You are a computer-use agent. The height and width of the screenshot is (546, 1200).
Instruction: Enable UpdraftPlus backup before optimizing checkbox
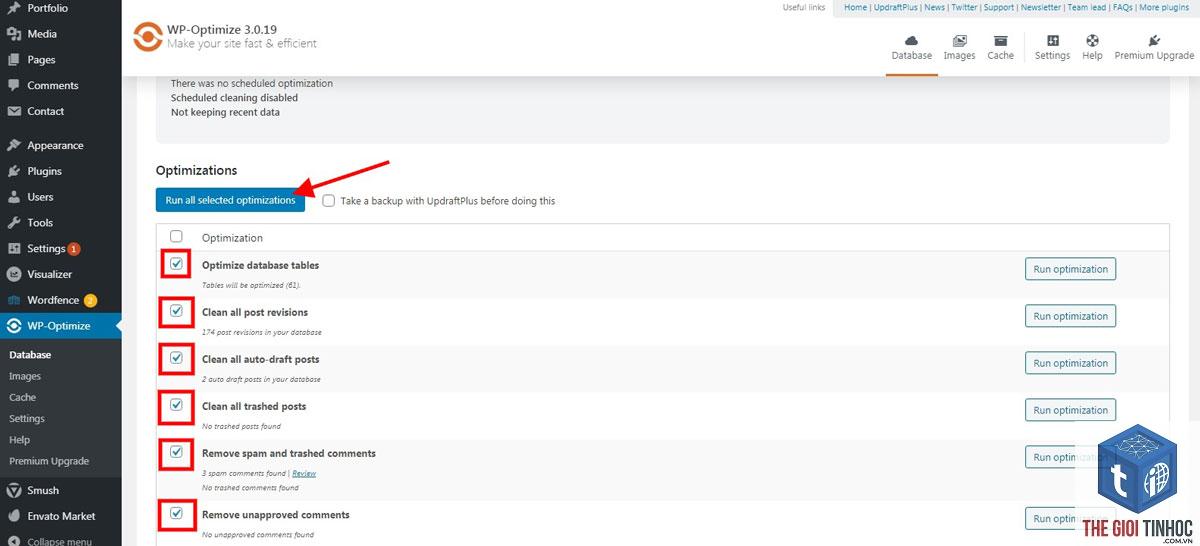tap(329, 200)
